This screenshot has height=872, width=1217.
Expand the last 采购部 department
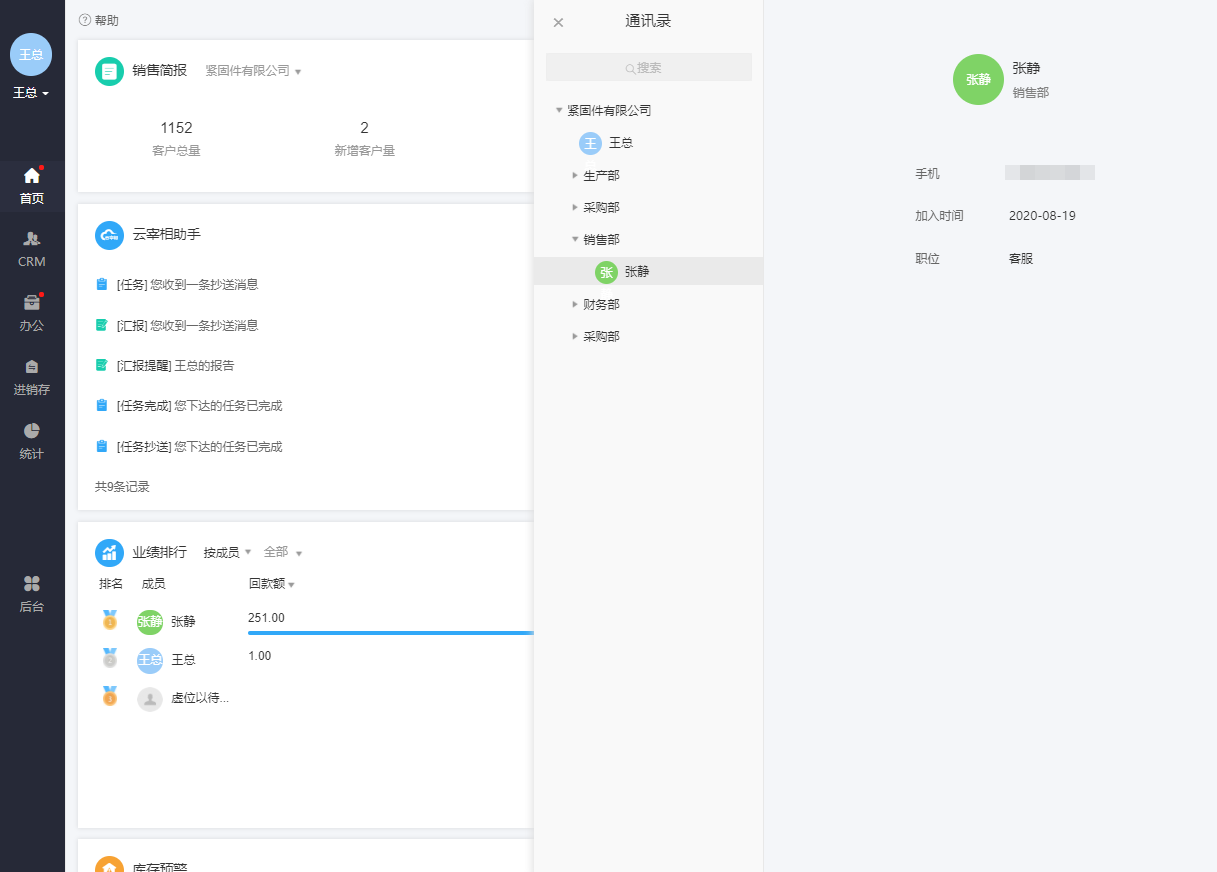pos(575,336)
